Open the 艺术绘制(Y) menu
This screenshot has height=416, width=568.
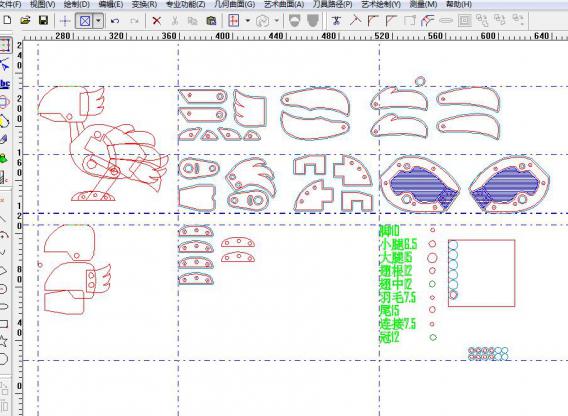pos(381,4)
